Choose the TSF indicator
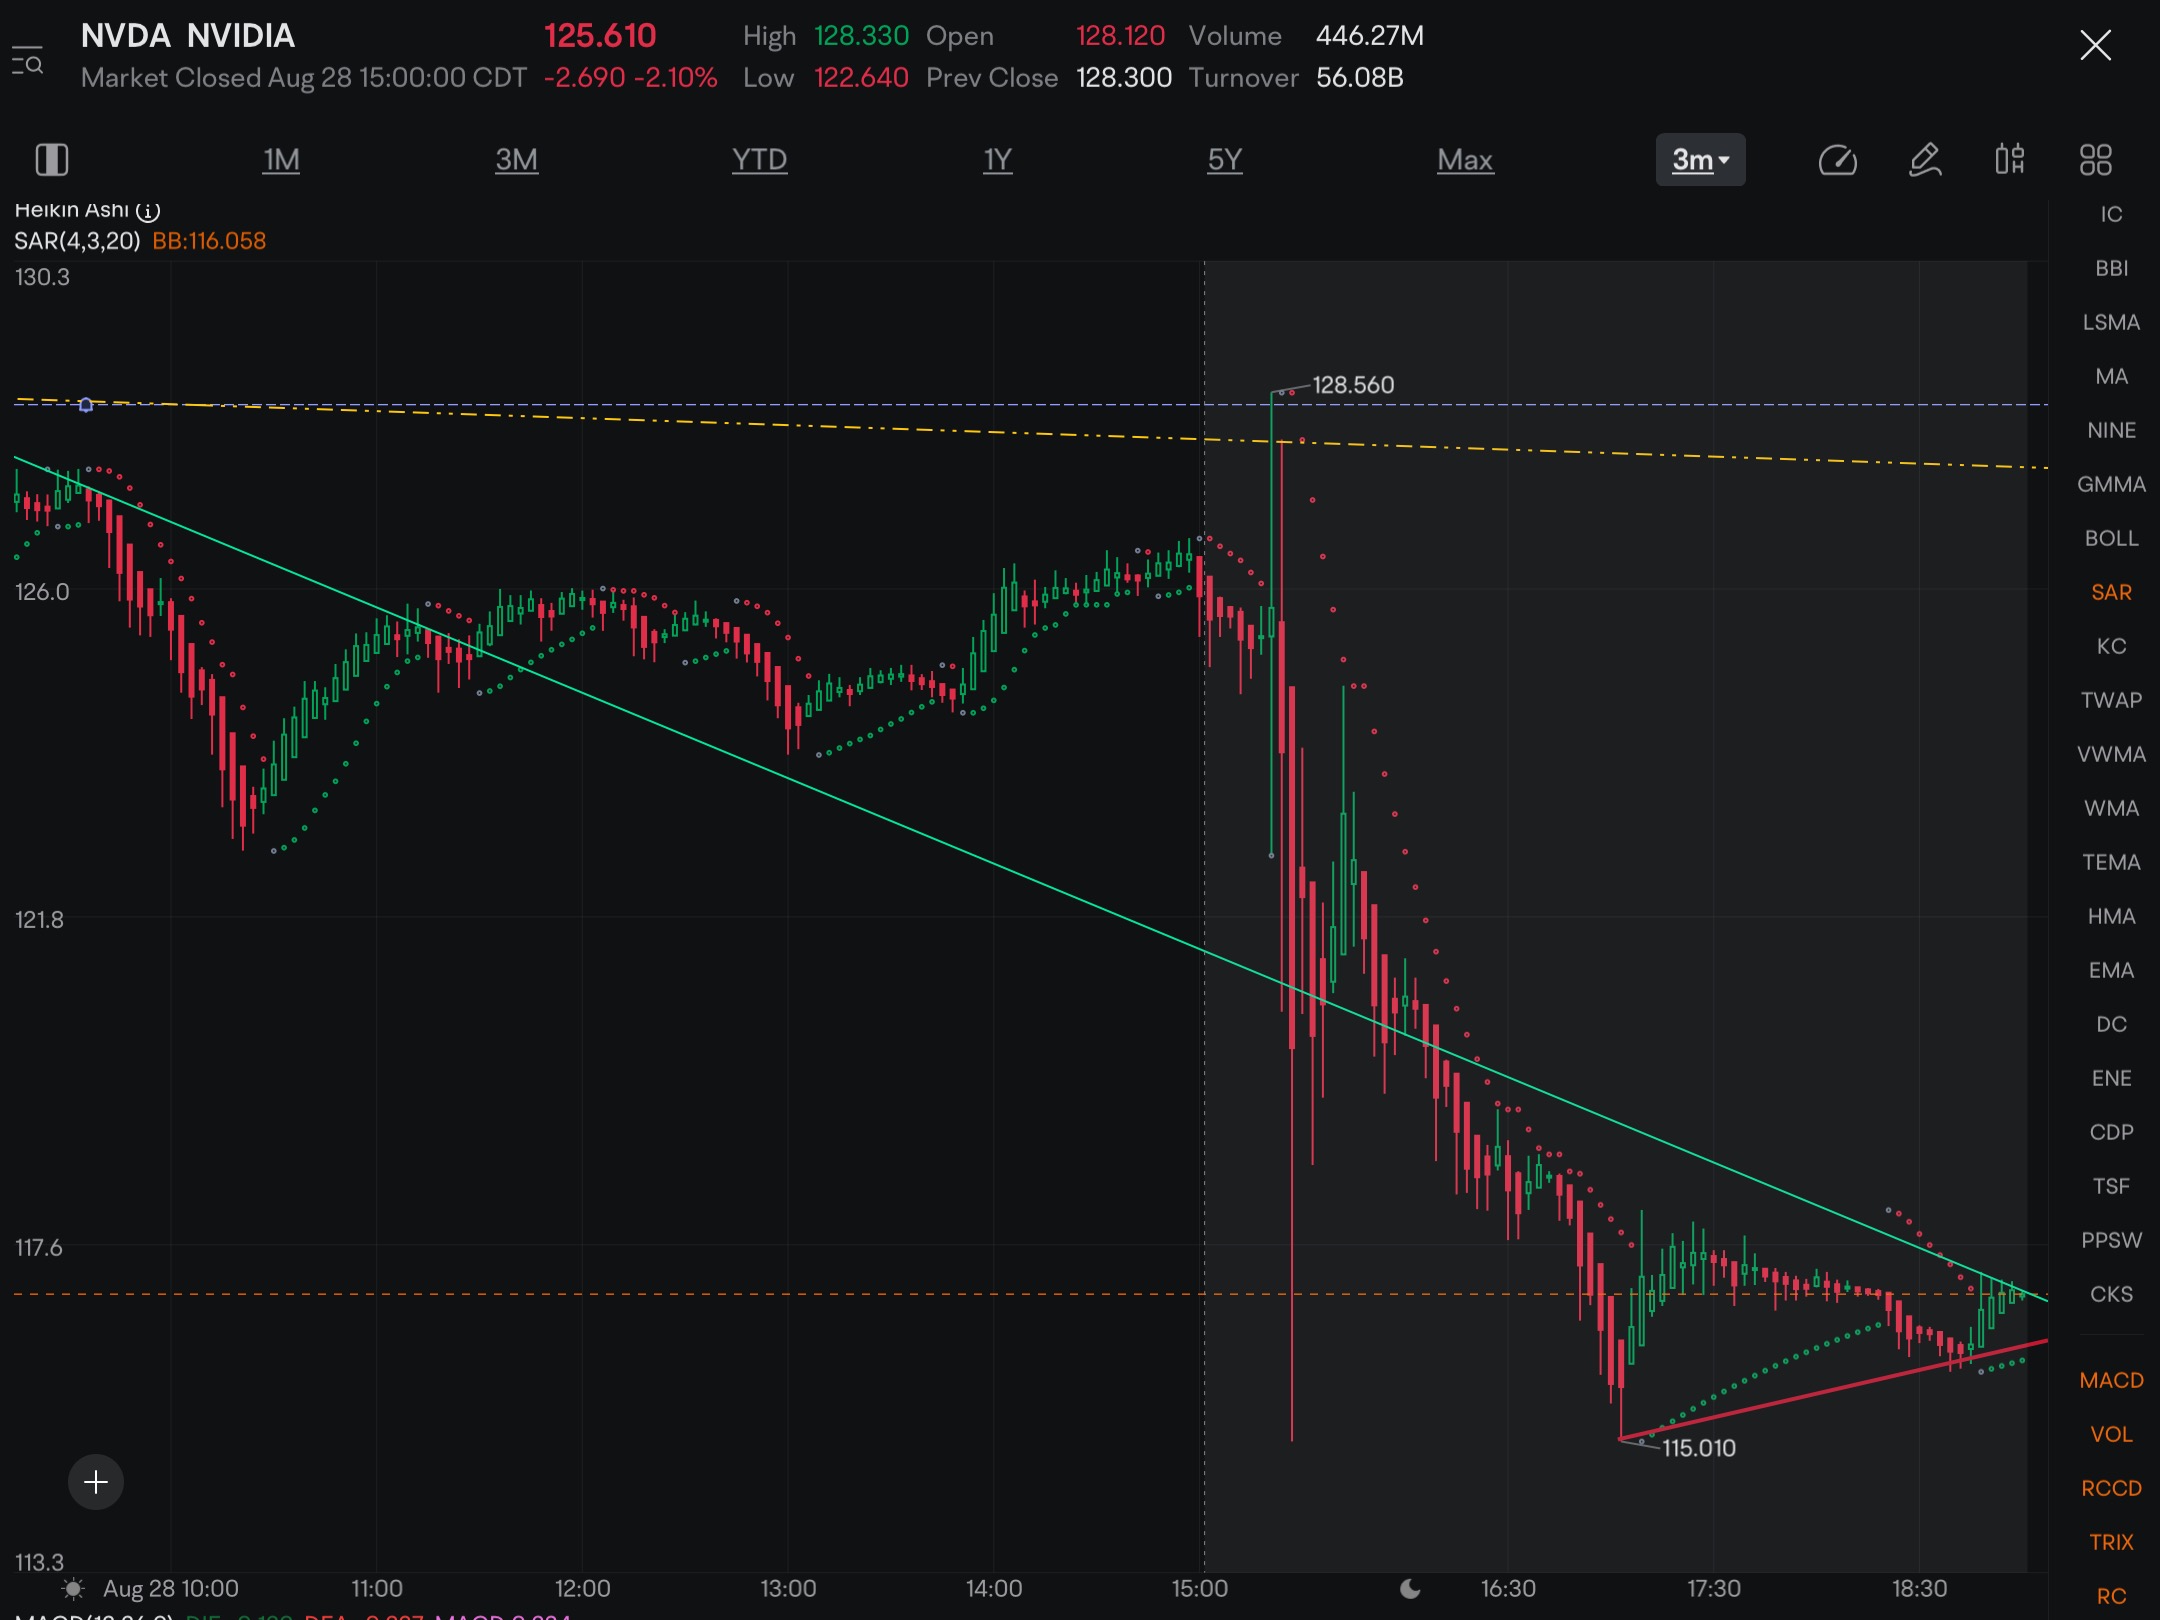This screenshot has width=2160, height=1620. [2111, 1186]
